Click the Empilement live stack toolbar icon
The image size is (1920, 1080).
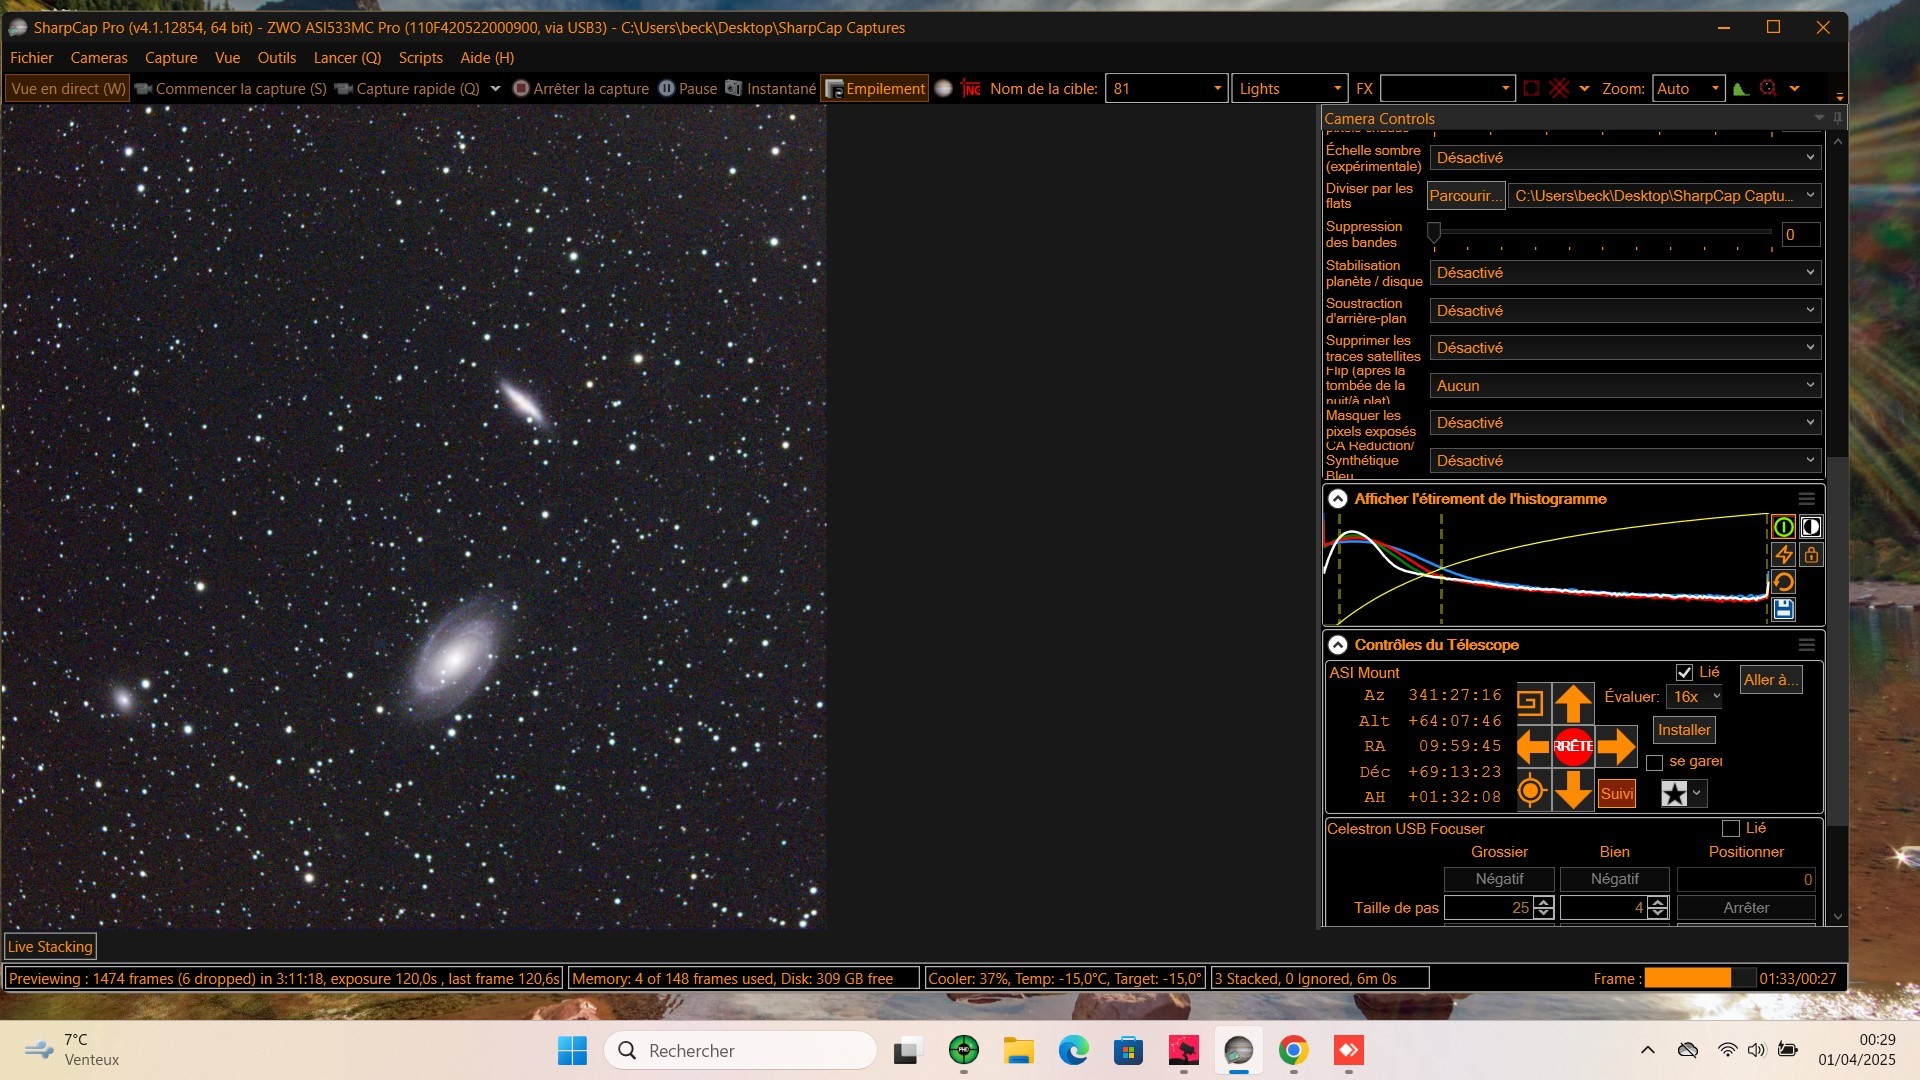(875, 89)
